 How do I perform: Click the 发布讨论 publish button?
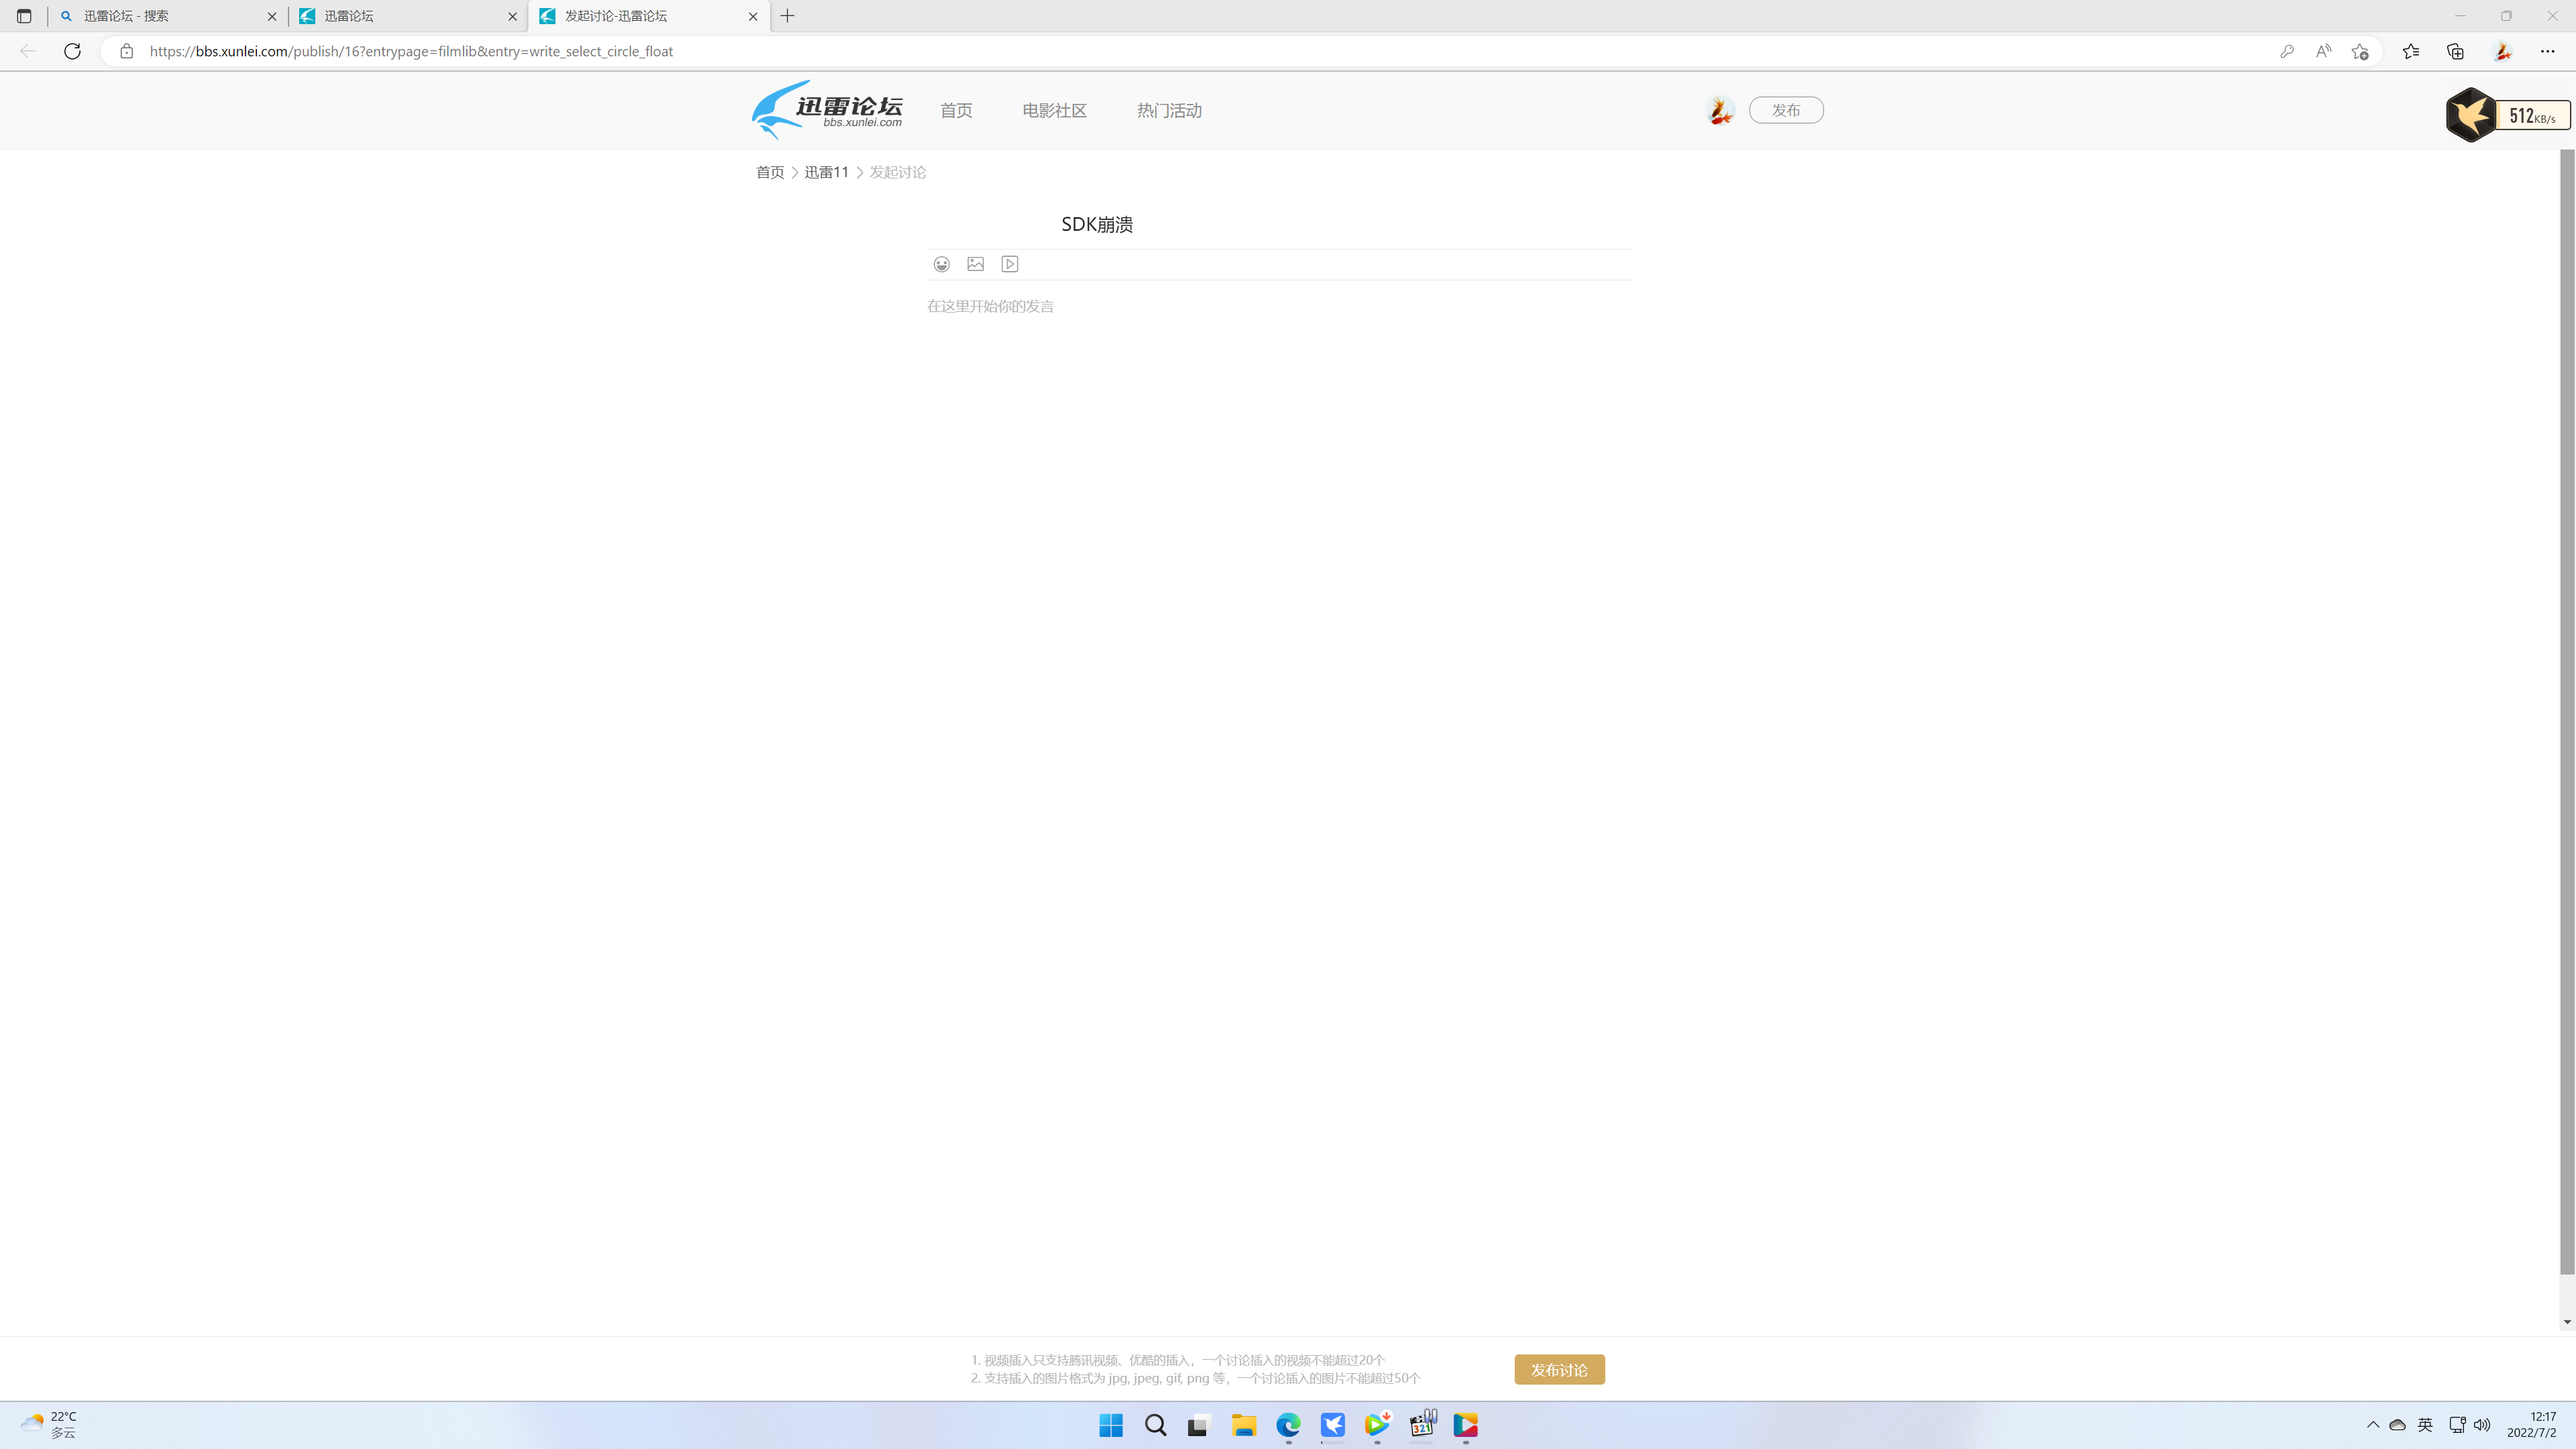[x=1558, y=1369]
